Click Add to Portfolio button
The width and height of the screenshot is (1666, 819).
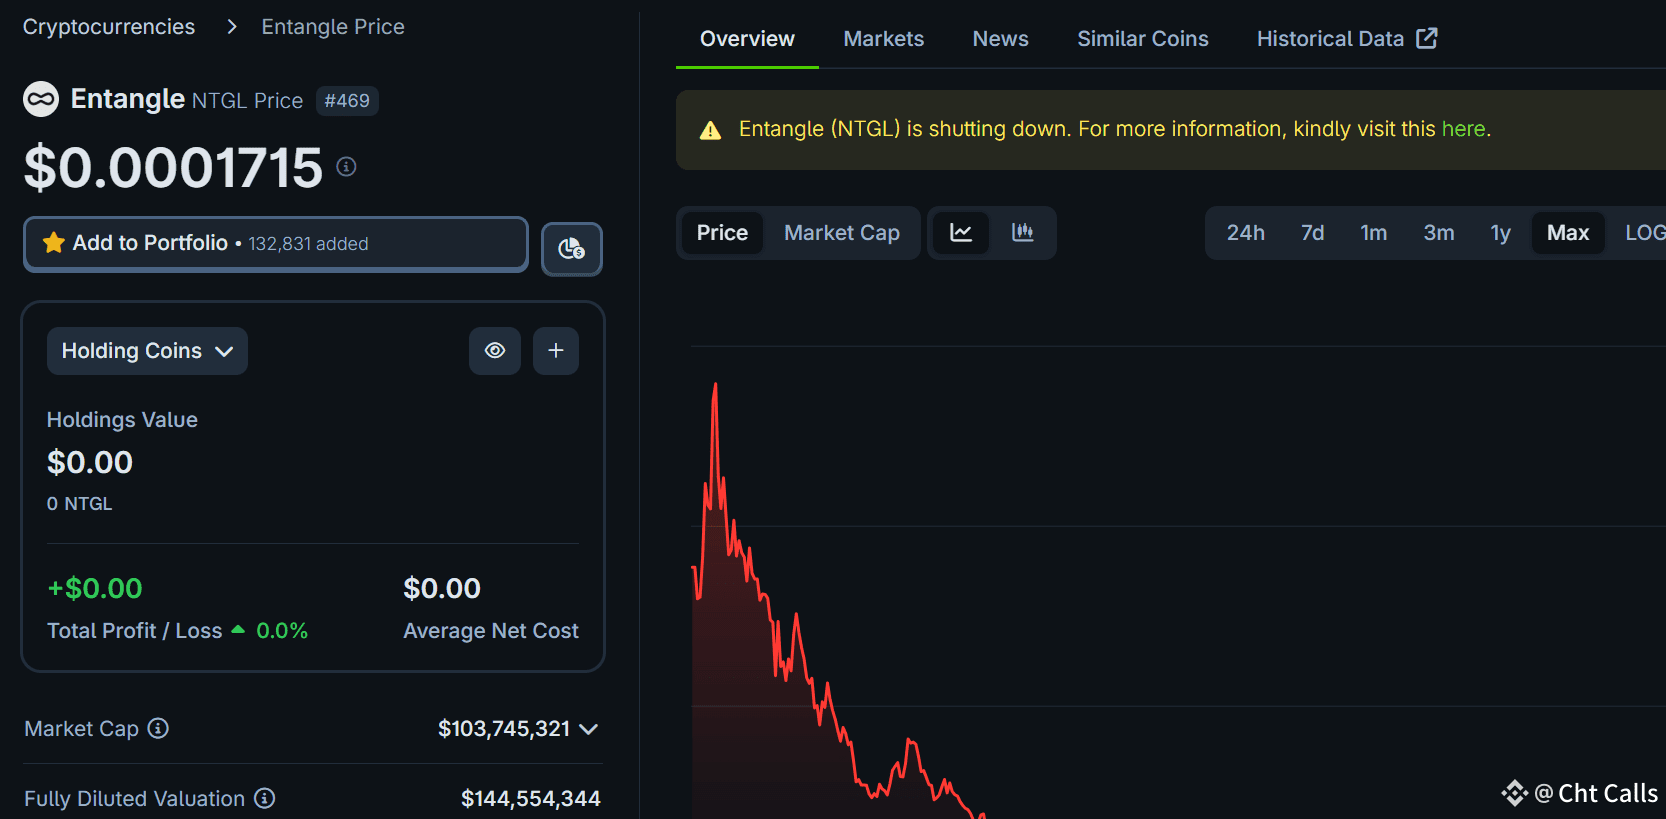pos(276,244)
